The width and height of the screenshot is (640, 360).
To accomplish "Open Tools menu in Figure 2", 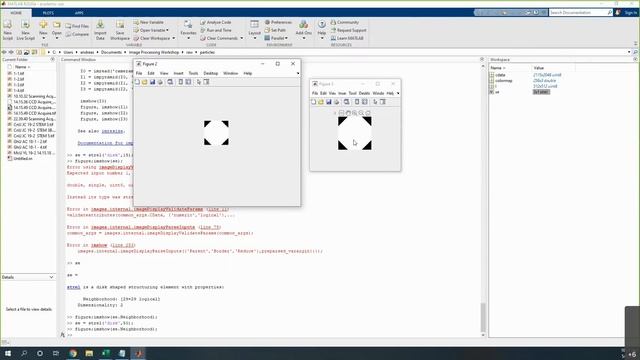I will click(x=193, y=73).
